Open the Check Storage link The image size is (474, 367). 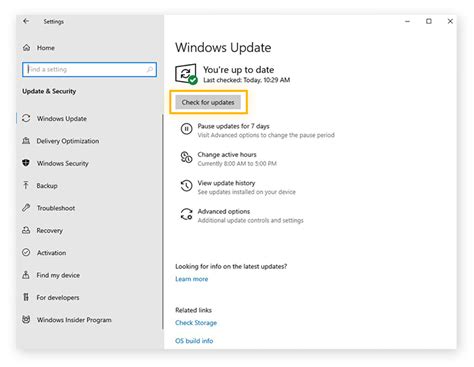(x=196, y=323)
